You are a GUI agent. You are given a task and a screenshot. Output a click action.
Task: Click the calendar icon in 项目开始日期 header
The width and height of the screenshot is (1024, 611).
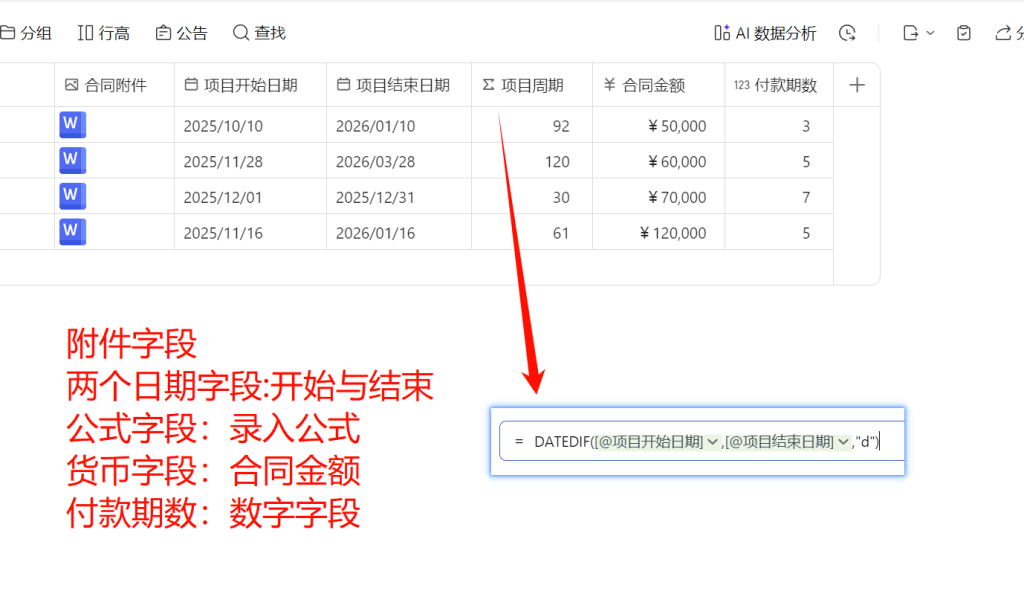pos(191,84)
